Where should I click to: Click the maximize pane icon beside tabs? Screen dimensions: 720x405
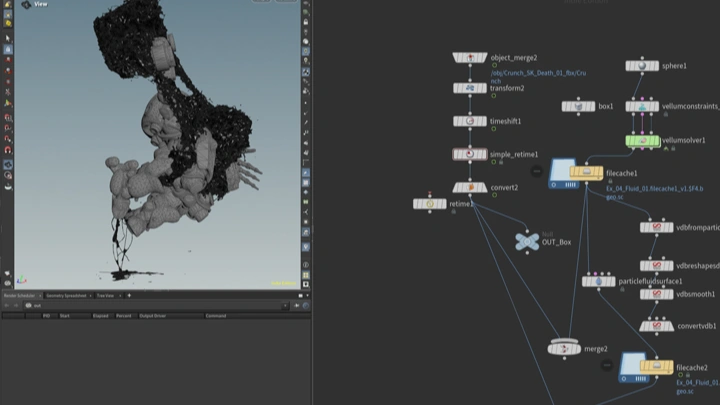[x=301, y=296]
